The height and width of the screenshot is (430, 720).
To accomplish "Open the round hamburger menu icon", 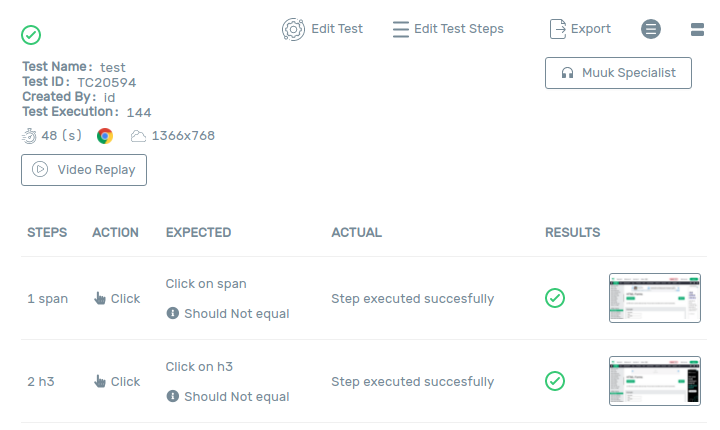I will [x=651, y=29].
